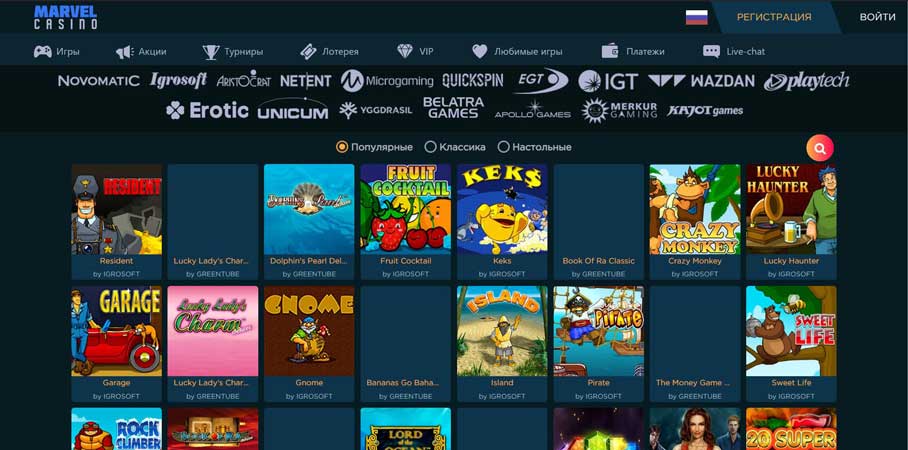908x450 pixels.
Task: Click the Войти login link
Action: pyautogui.click(x=877, y=17)
